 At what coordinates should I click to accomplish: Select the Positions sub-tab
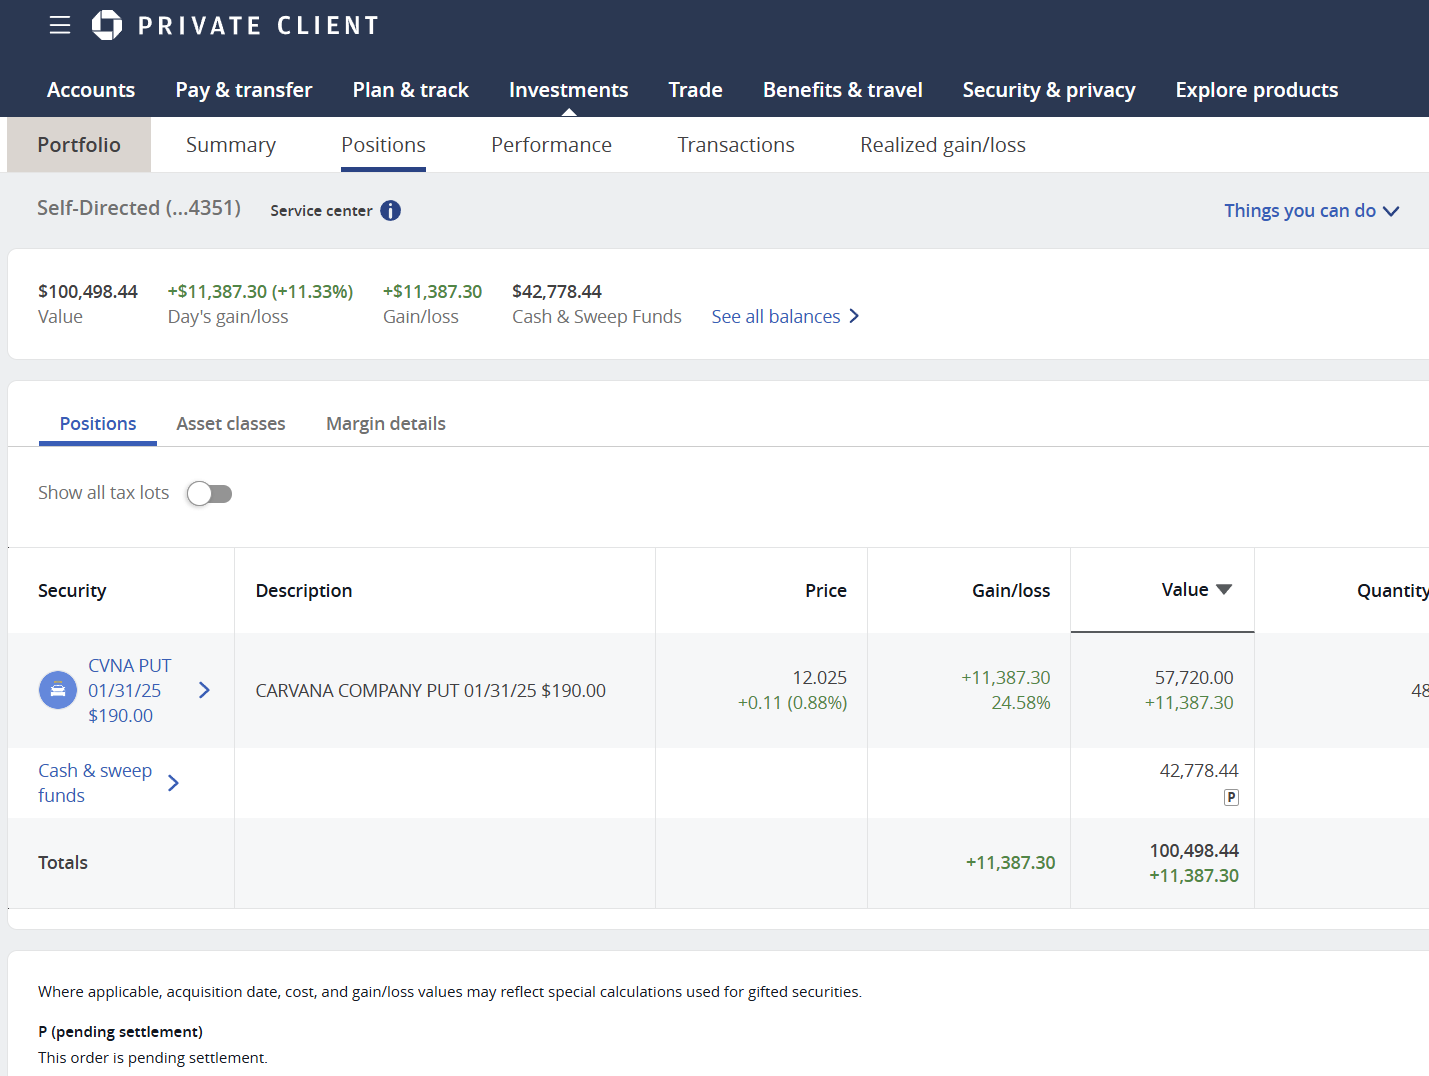pos(98,424)
